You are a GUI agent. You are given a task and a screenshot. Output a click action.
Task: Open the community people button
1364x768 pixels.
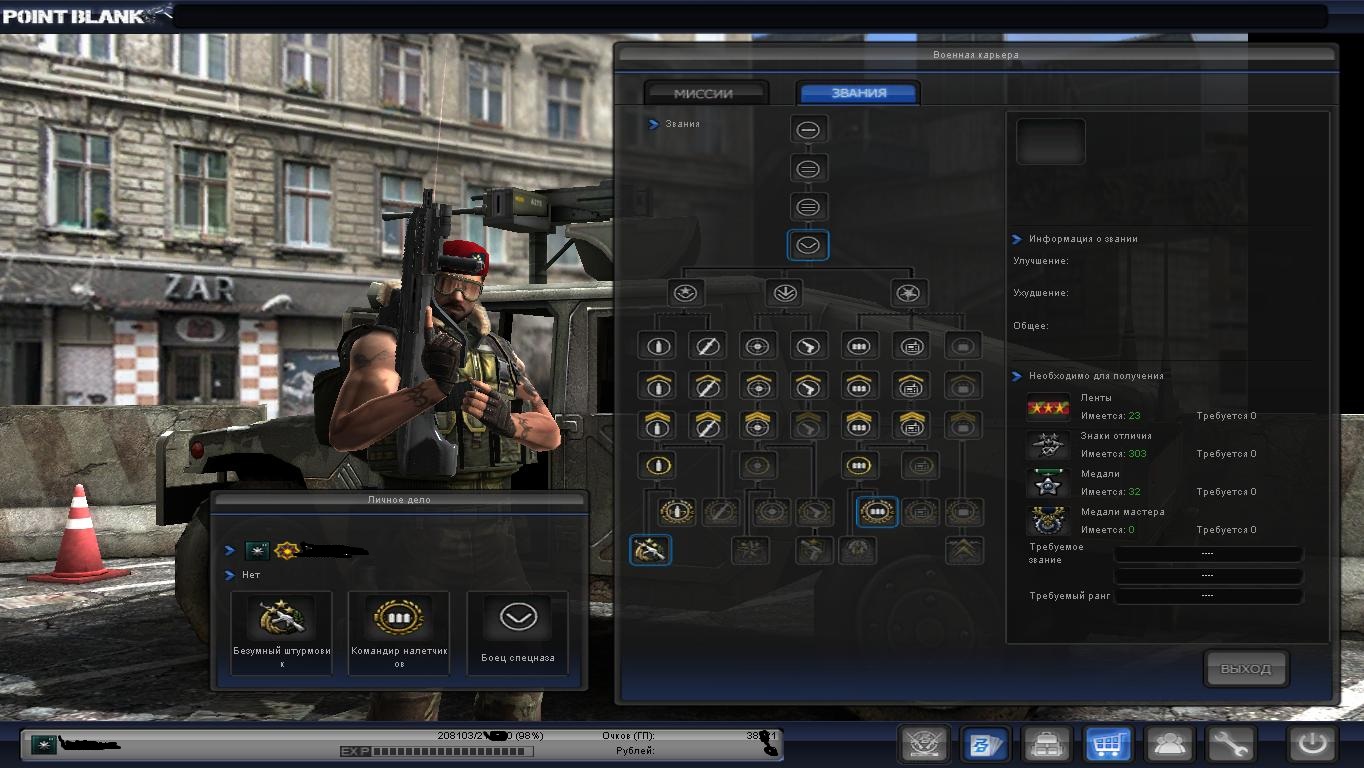(1170, 744)
